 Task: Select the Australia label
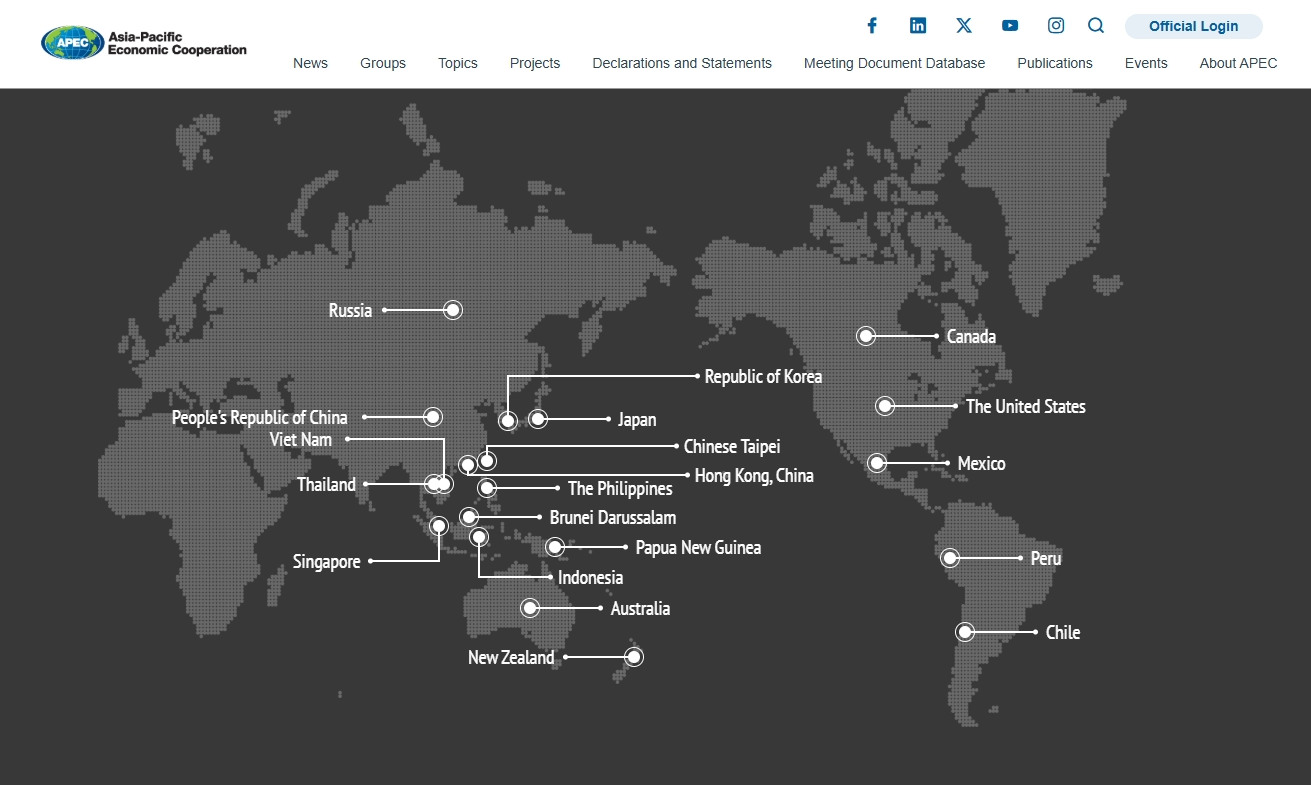pos(640,609)
